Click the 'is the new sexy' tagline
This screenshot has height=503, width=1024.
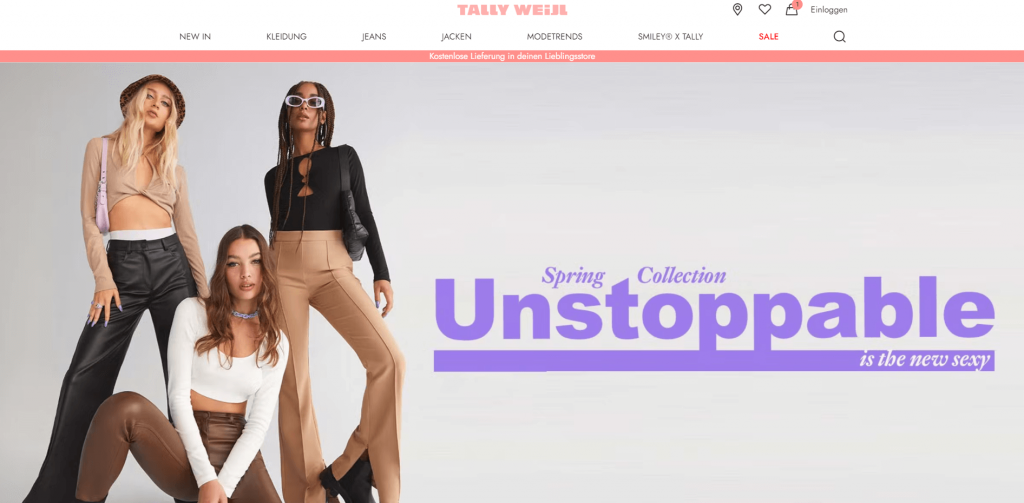tap(925, 360)
